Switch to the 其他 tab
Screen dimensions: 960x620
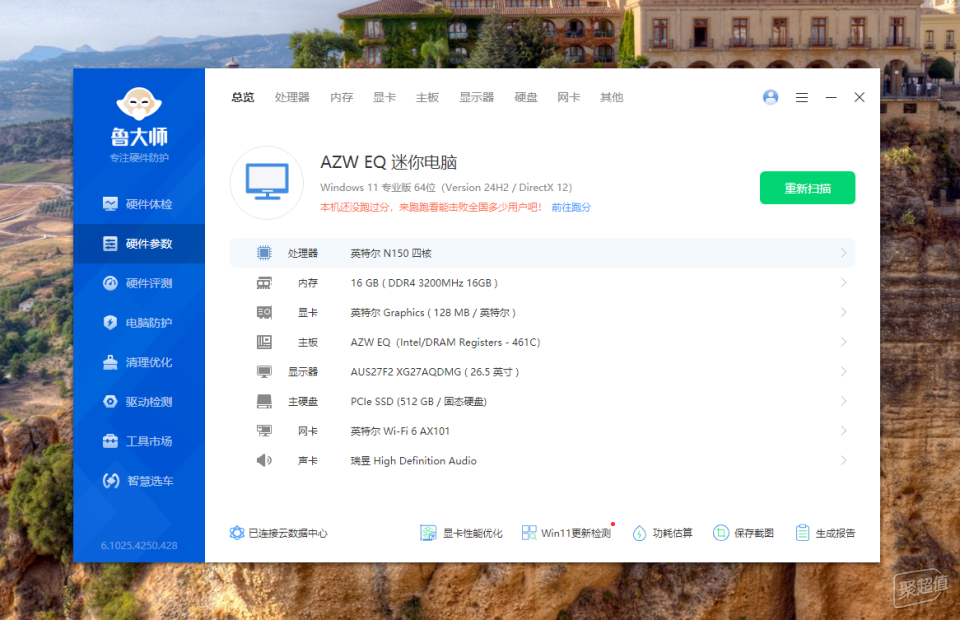(x=611, y=97)
